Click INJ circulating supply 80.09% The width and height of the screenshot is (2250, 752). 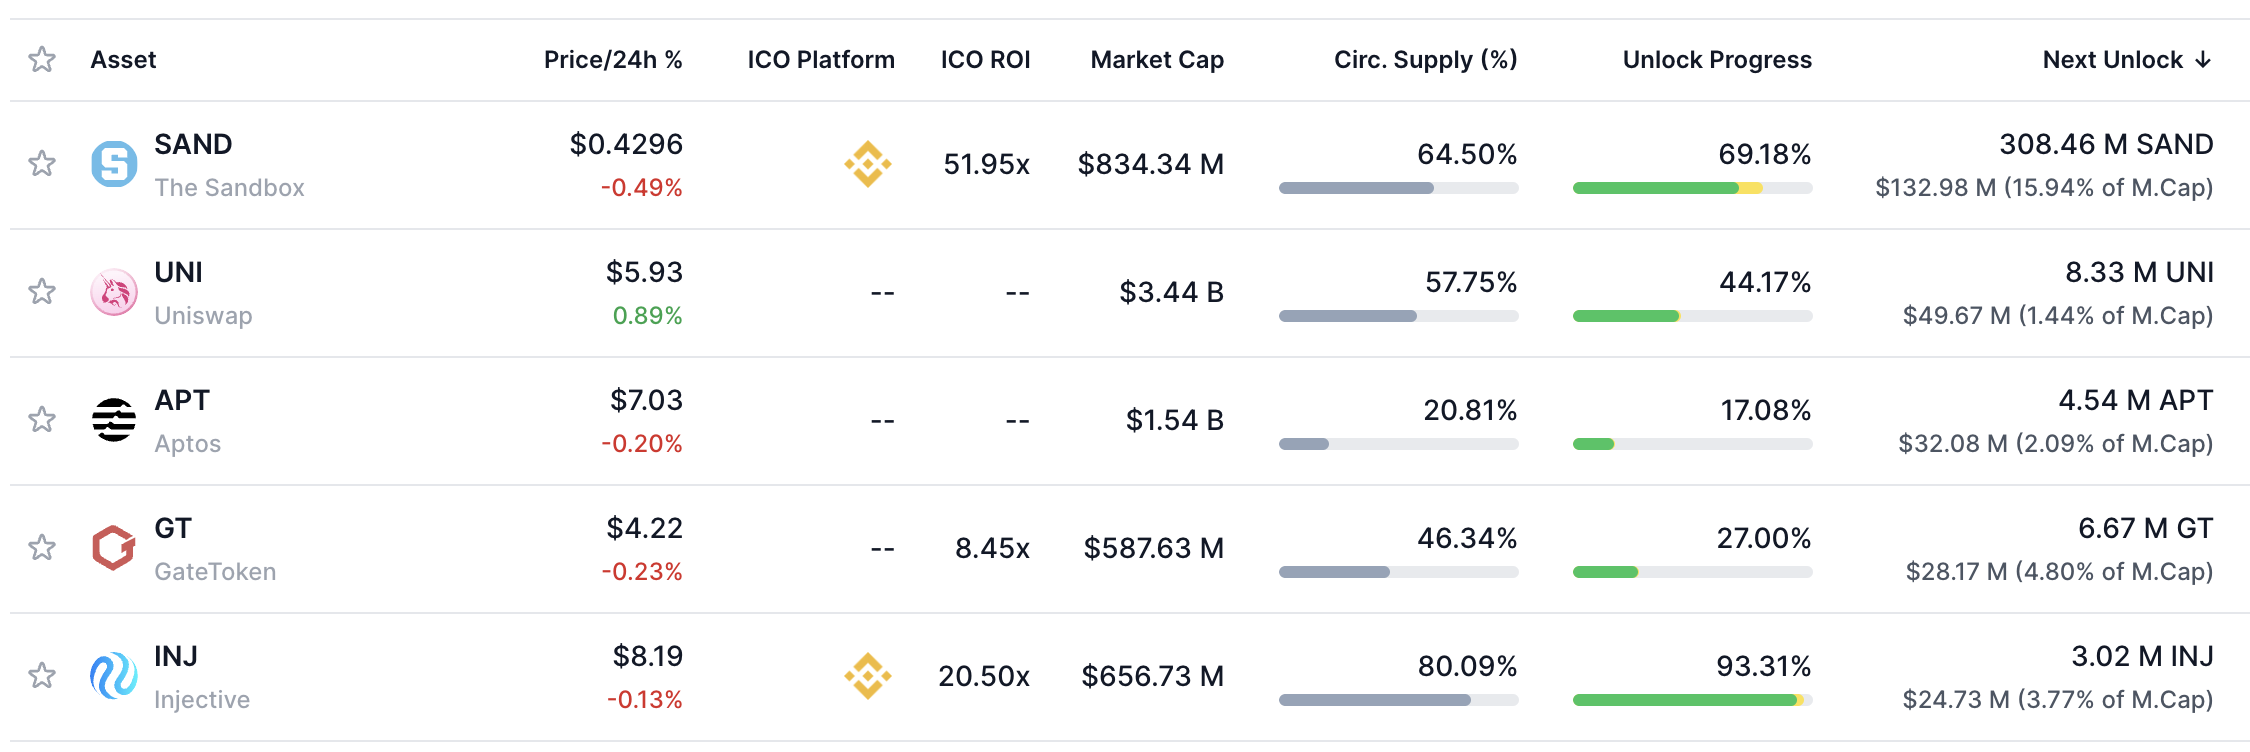[1467, 666]
